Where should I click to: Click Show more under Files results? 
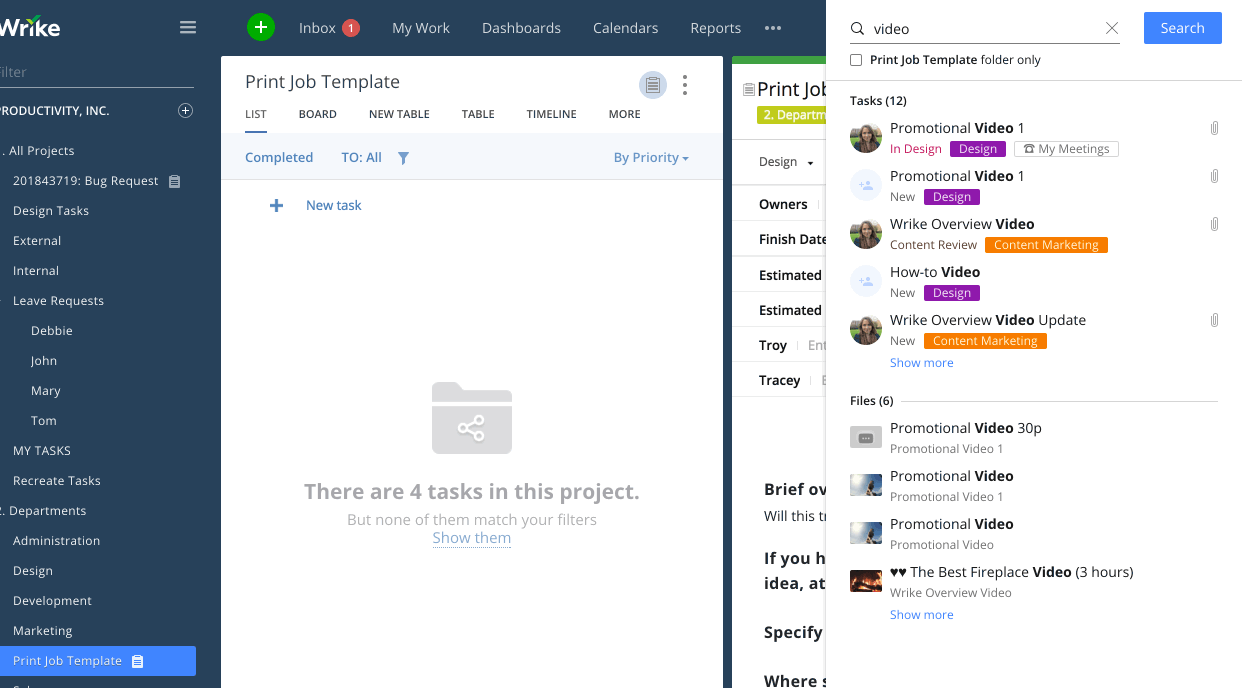click(921, 615)
